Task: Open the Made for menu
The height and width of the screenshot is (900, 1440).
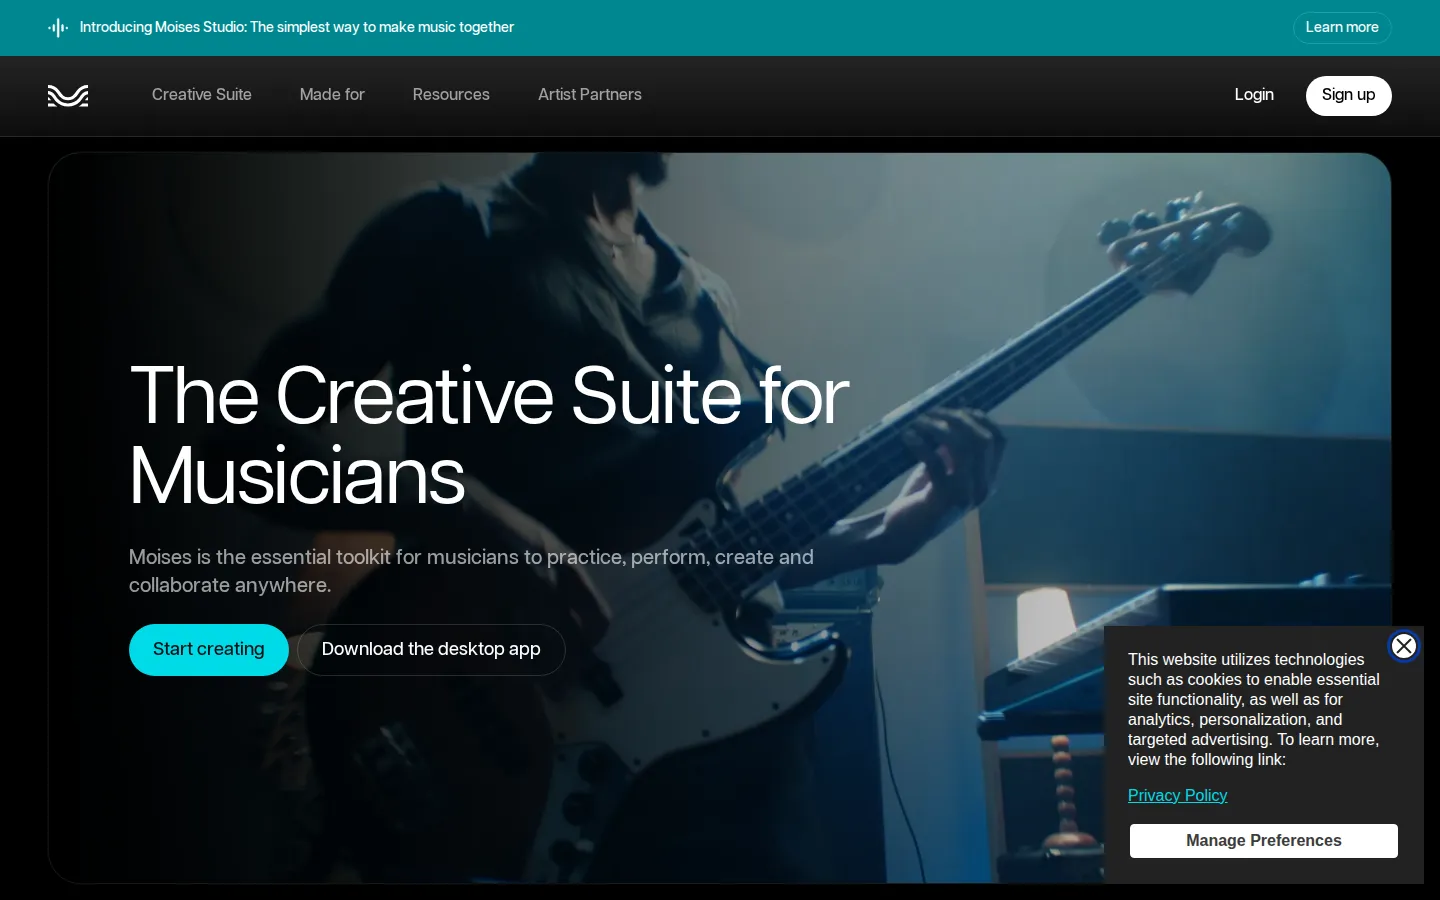Action: pos(332,95)
